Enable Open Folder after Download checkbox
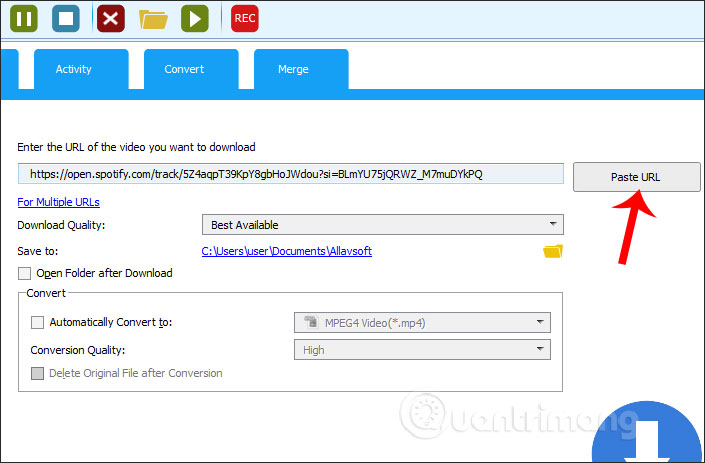 coord(24,273)
